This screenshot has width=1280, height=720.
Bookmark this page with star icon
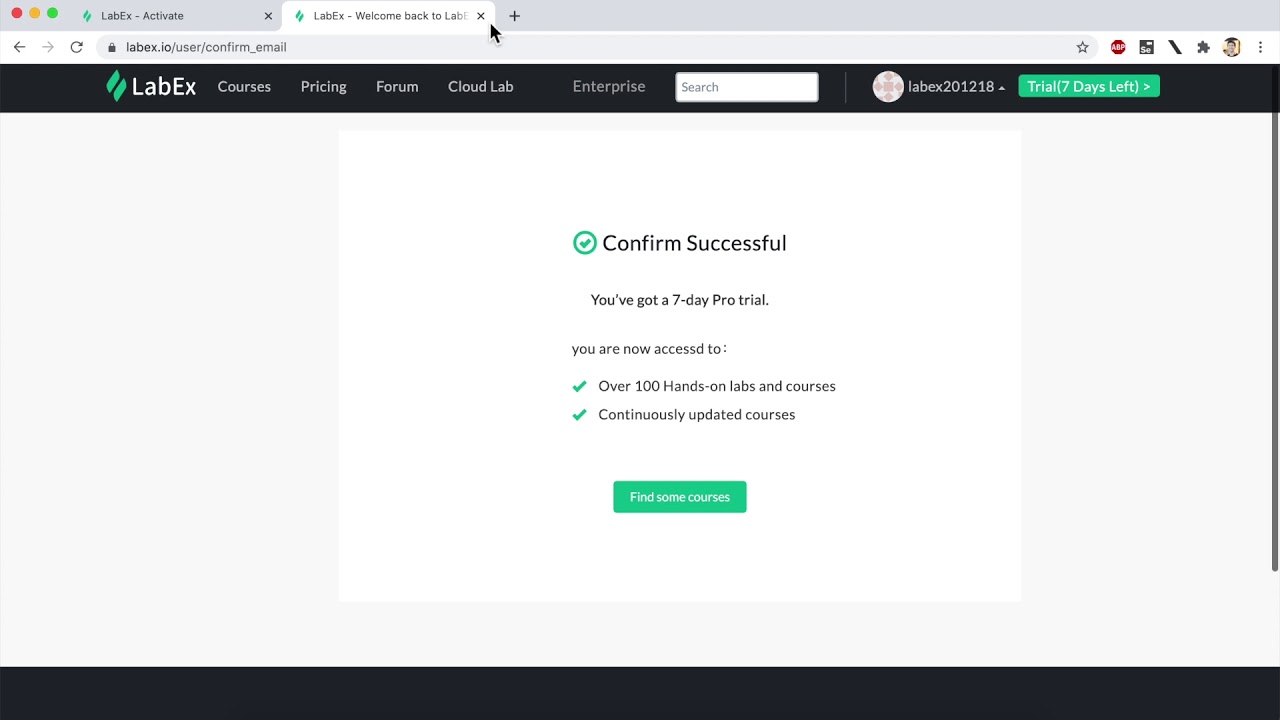point(1082,47)
